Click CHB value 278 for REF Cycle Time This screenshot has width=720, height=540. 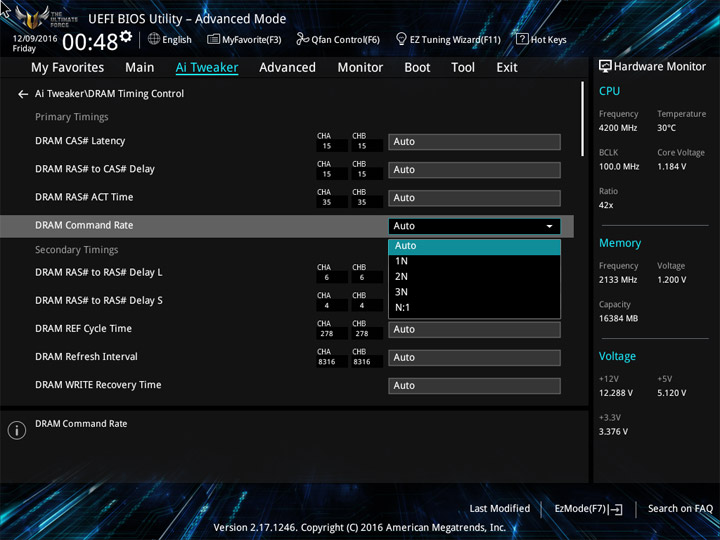tap(362, 334)
